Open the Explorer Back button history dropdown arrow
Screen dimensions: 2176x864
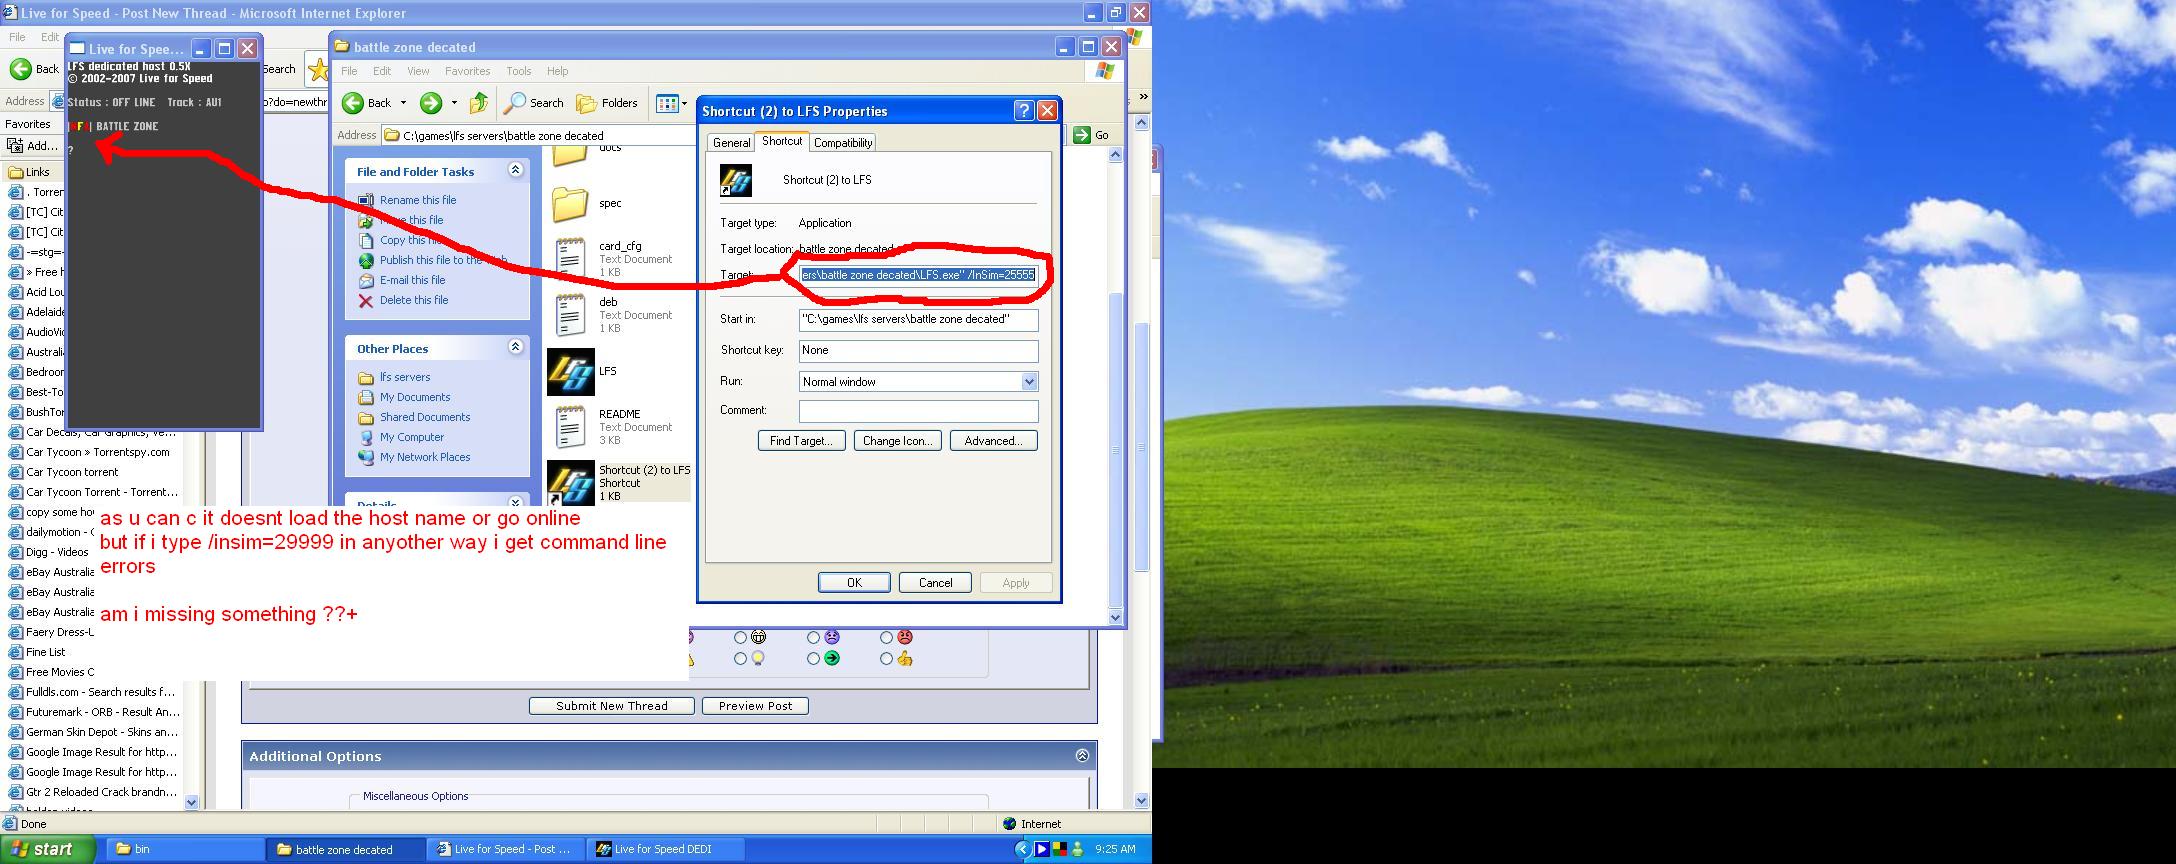403,103
